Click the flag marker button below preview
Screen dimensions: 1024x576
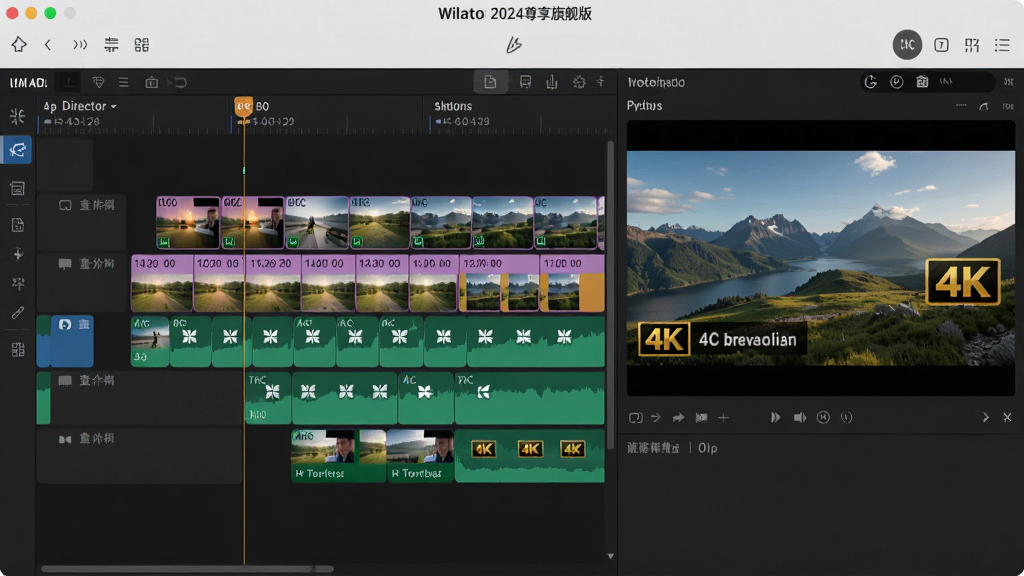(701, 417)
